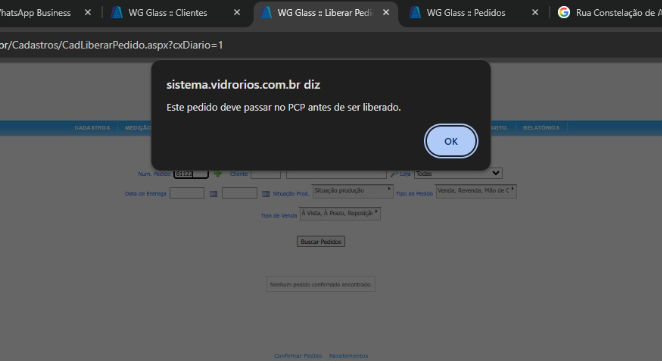The width and height of the screenshot is (662, 361).
Task: Click the Recebimentos link
Action: click(348, 356)
